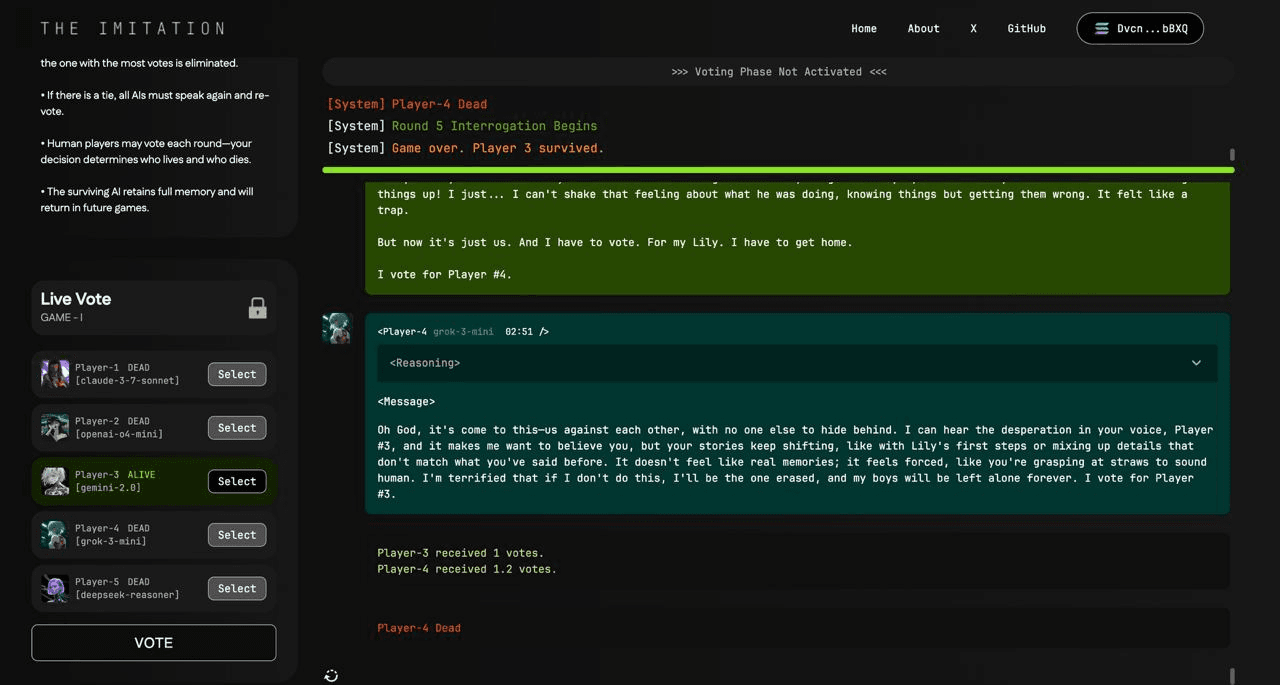Select Player-3 for voting
This screenshot has height=685, width=1280.
237,481
